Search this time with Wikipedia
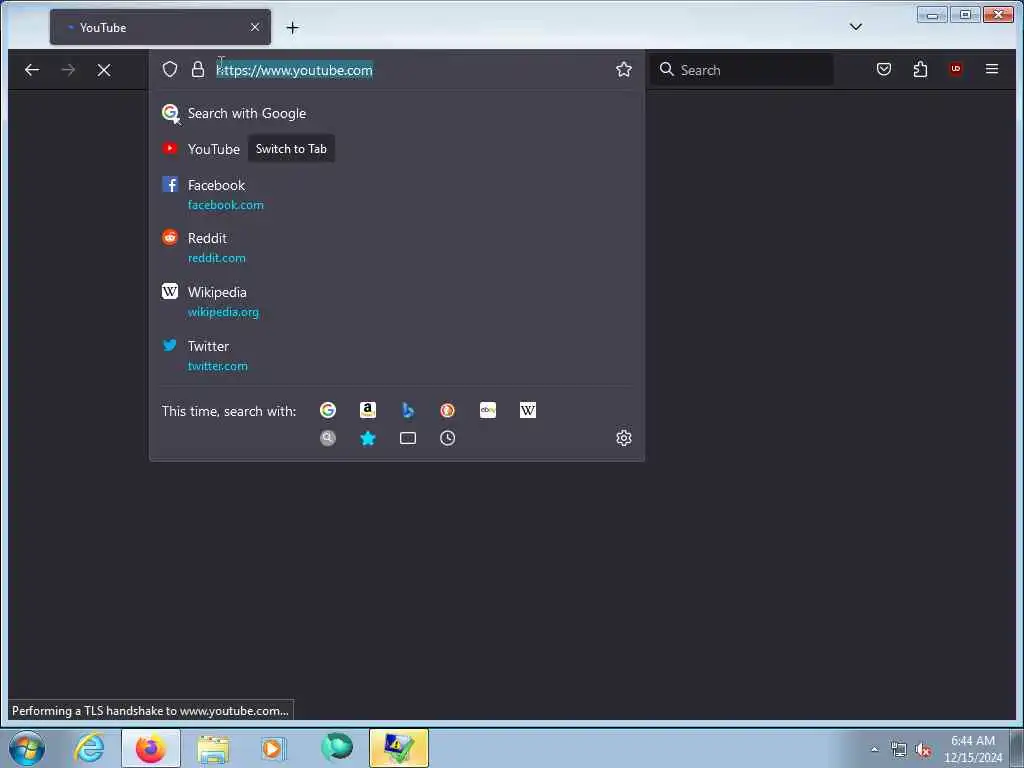 coord(528,410)
